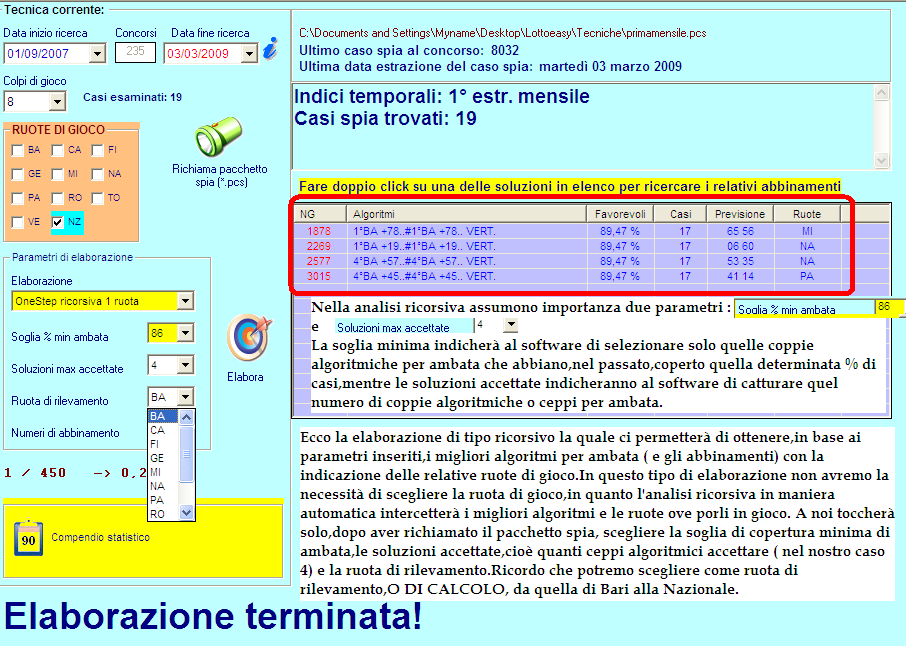Toggle the CA wheel checkbox
This screenshot has height=646, width=906.
[57, 150]
